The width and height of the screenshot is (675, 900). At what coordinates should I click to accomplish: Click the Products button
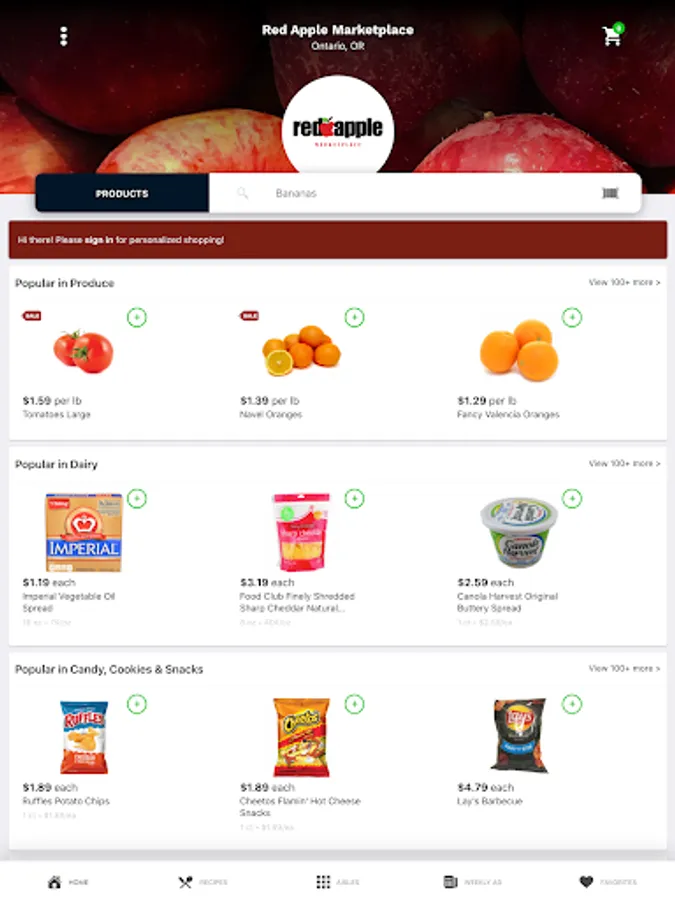(122, 193)
